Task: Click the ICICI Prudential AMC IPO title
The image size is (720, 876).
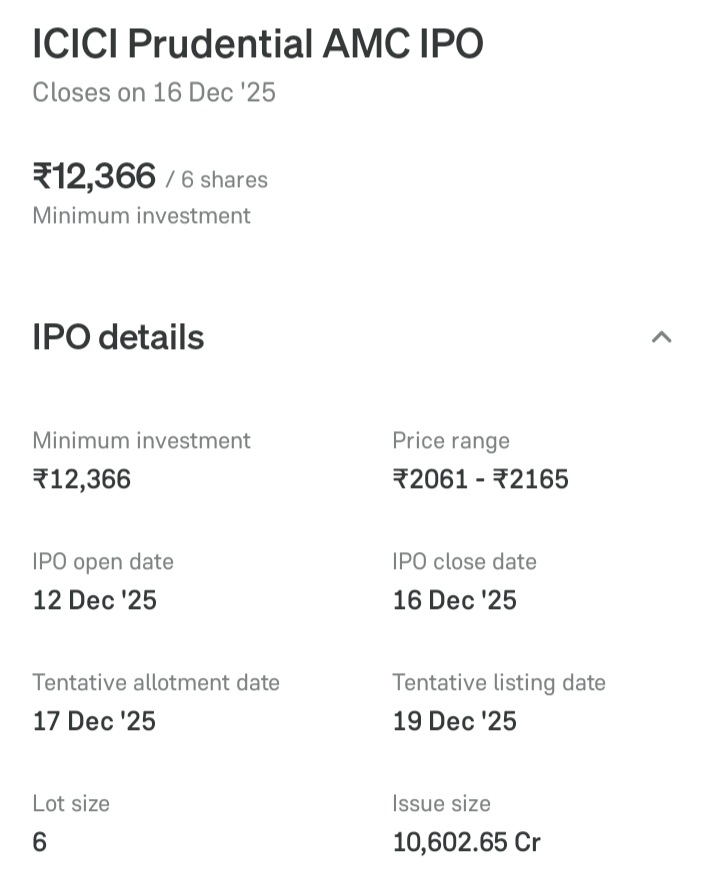Action: pos(257,44)
